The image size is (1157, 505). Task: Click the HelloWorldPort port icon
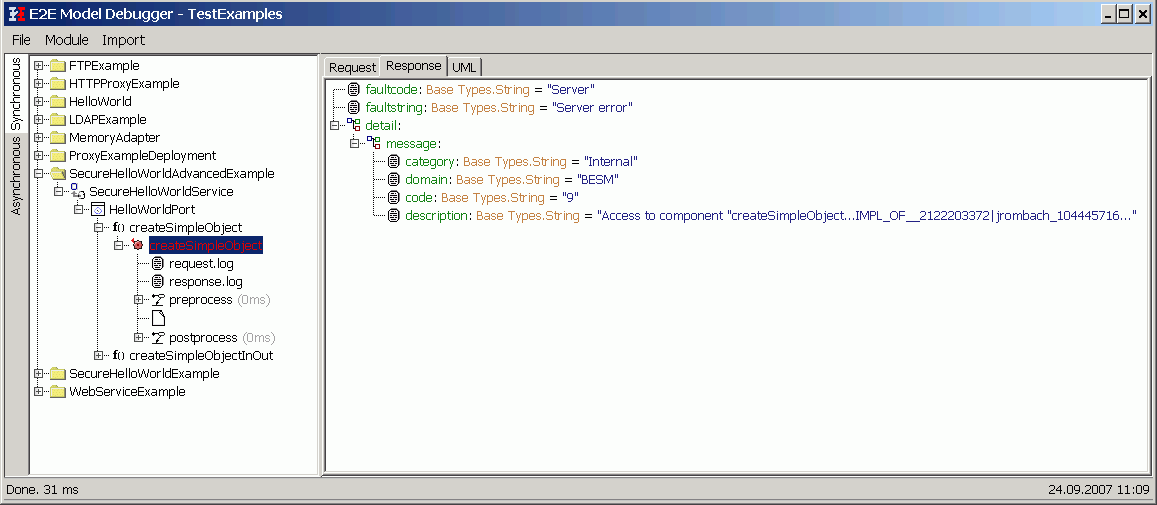(x=98, y=210)
